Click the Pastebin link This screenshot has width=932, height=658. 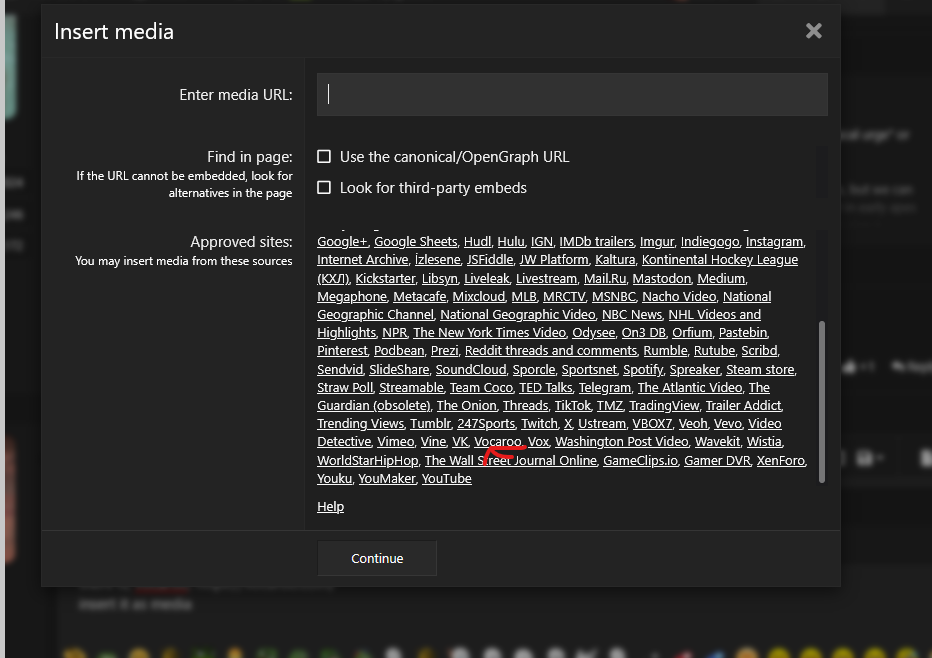coord(743,332)
